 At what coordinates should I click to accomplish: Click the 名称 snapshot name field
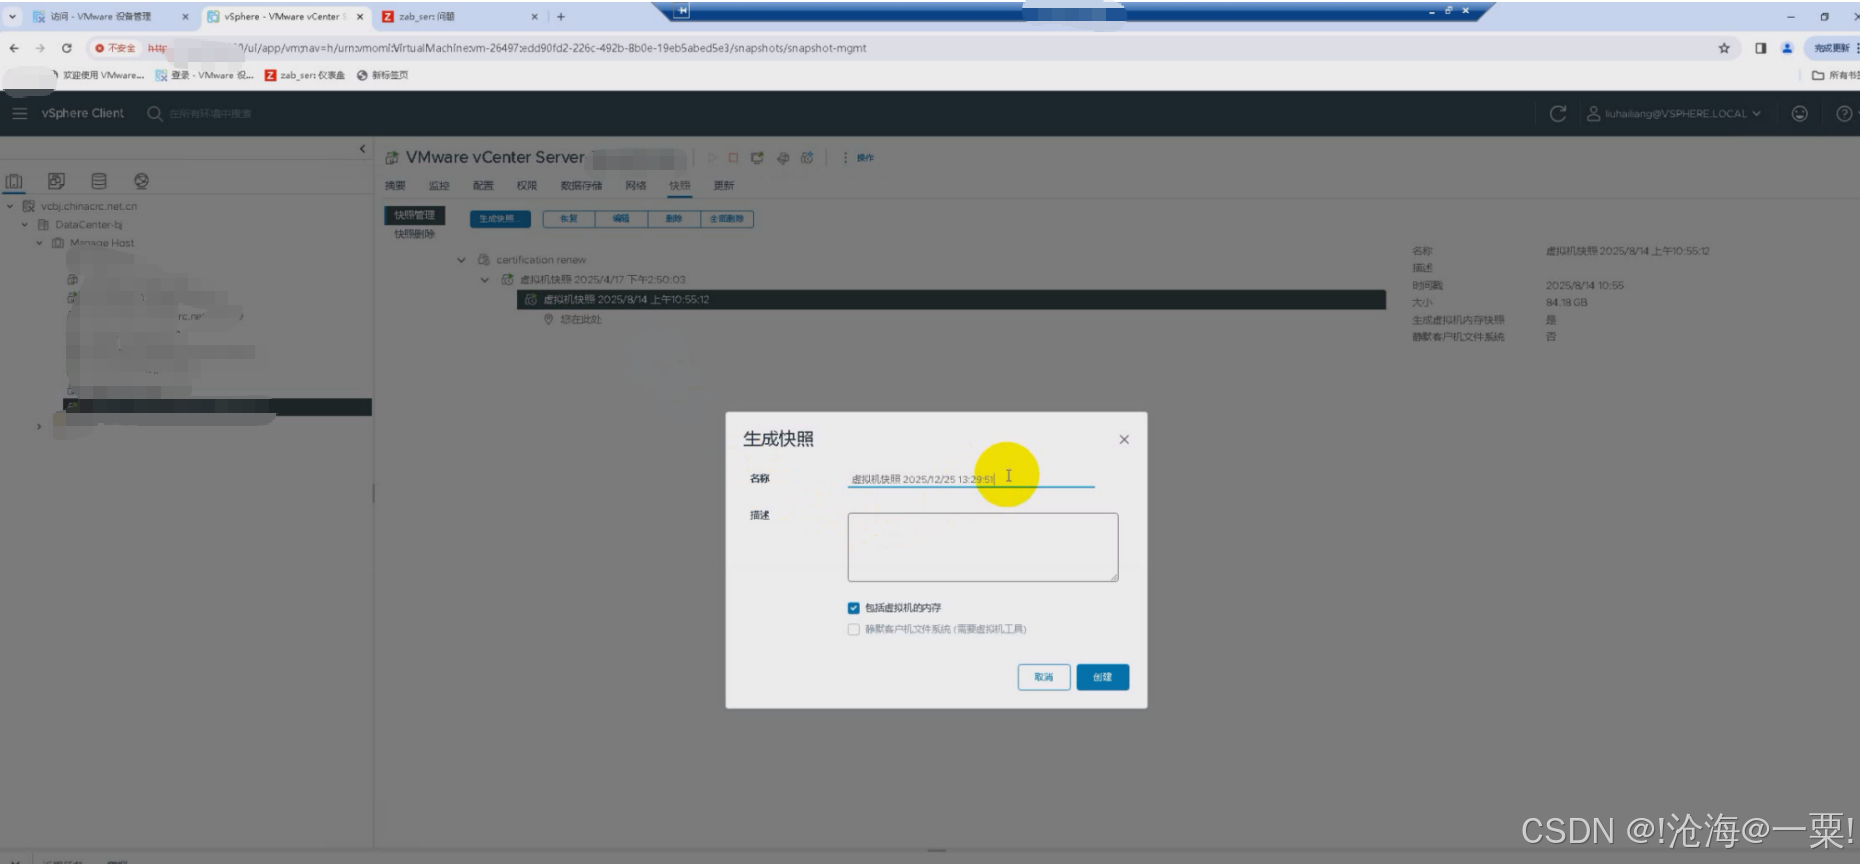tap(971, 479)
